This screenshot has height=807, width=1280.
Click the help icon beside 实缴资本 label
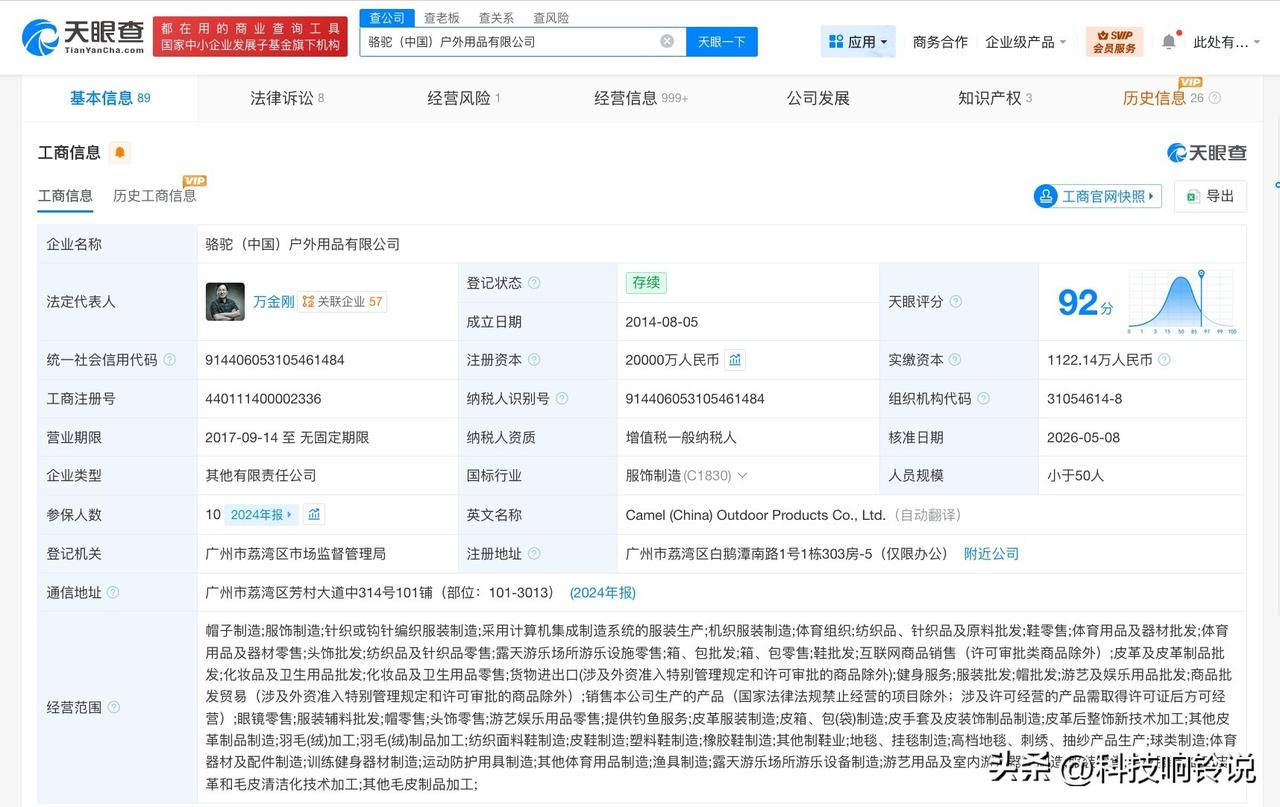click(x=956, y=360)
